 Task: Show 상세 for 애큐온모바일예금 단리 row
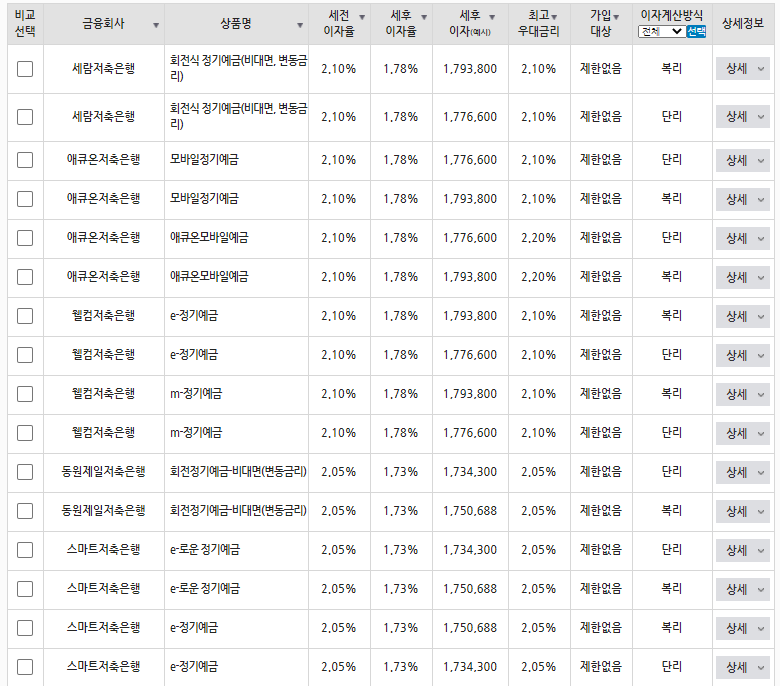tap(743, 238)
